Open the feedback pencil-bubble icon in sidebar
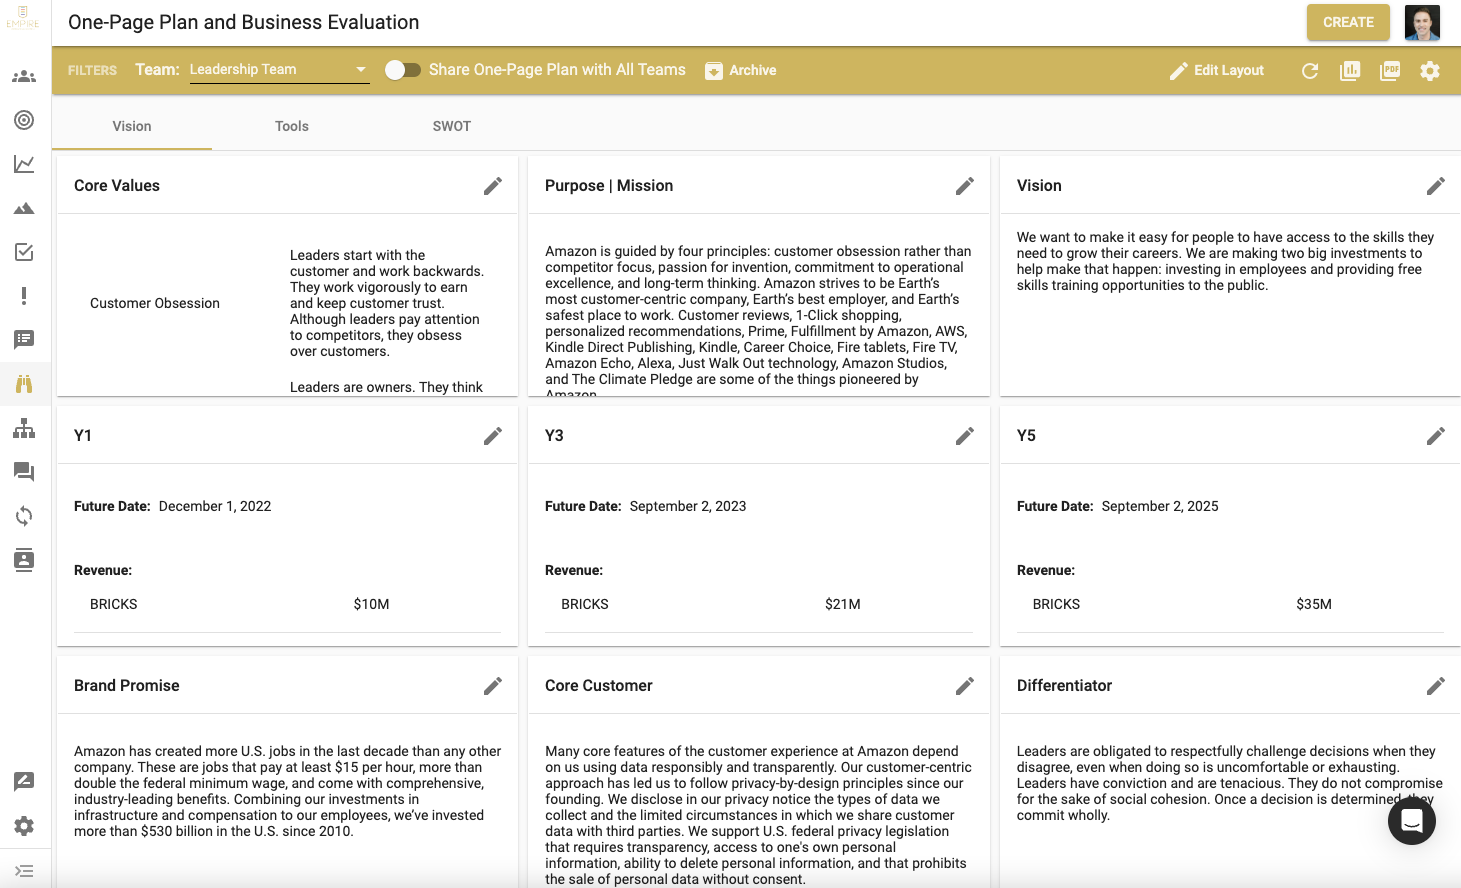Image resolution: width=1461 pixels, height=888 pixels. point(24,781)
